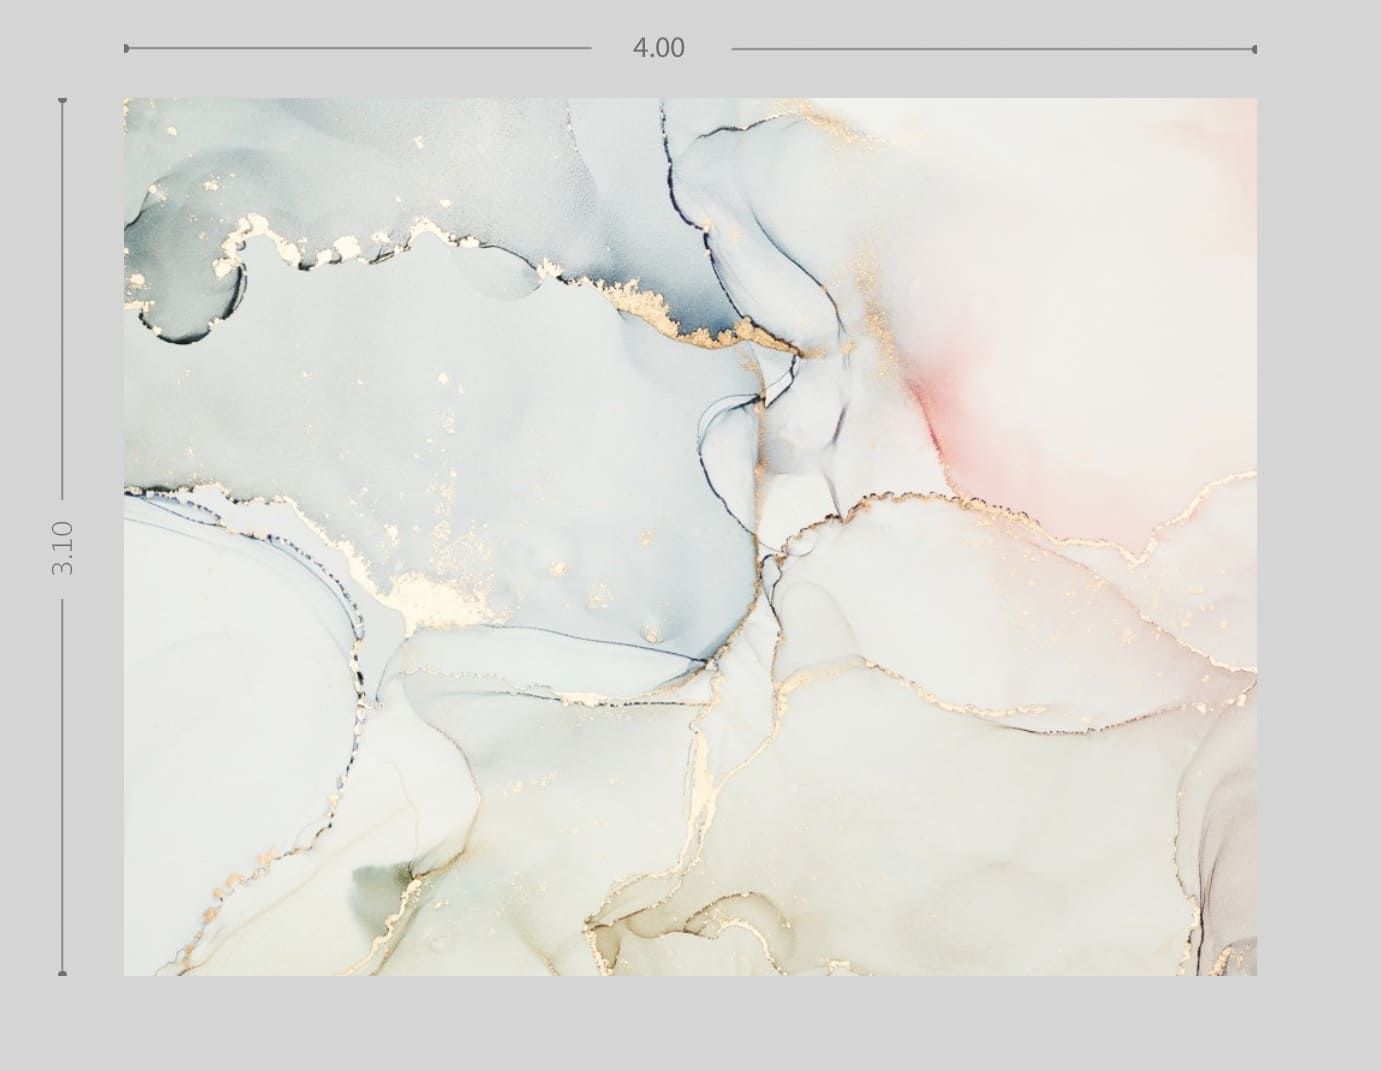Click the 3.10 height dimension label
The image size is (1381, 1071).
(x=63, y=548)
